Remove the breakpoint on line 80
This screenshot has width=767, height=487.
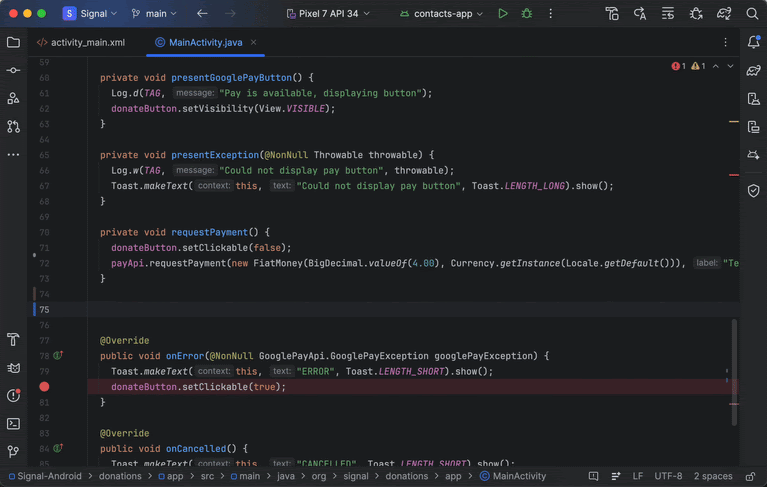tap(44, 387)
